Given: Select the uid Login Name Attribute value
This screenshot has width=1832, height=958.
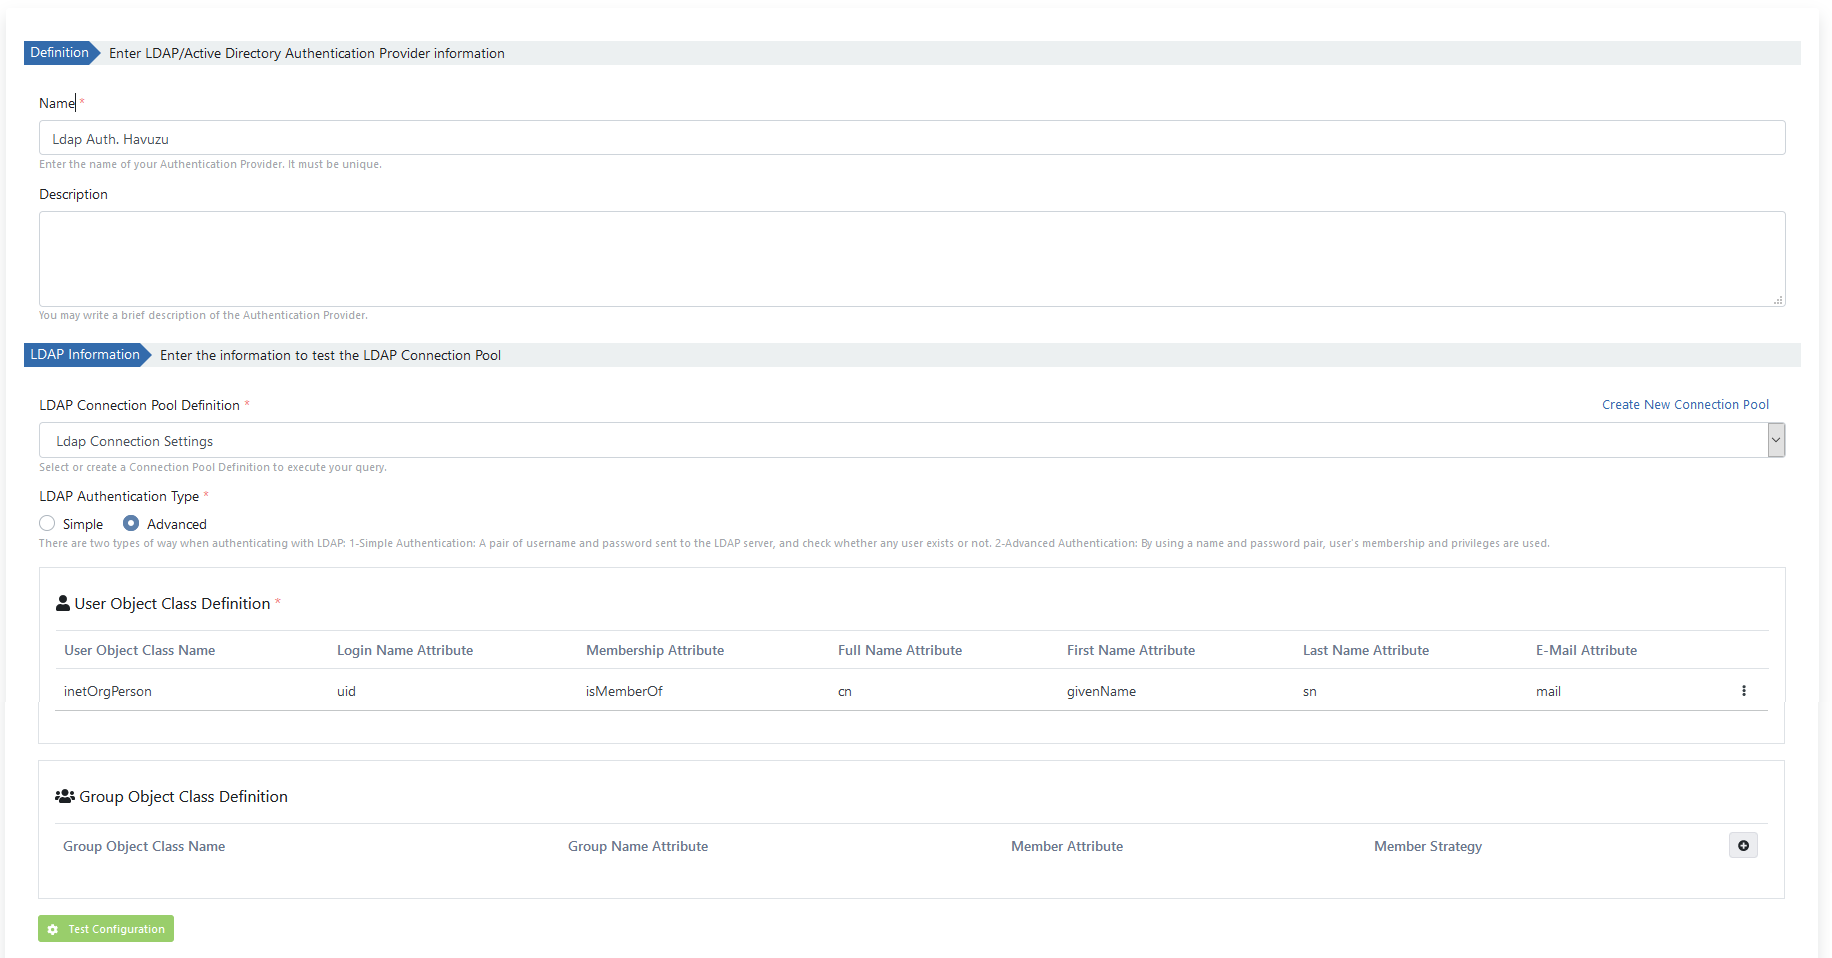Looking at the screenshot, I should (x=346, y=690).
